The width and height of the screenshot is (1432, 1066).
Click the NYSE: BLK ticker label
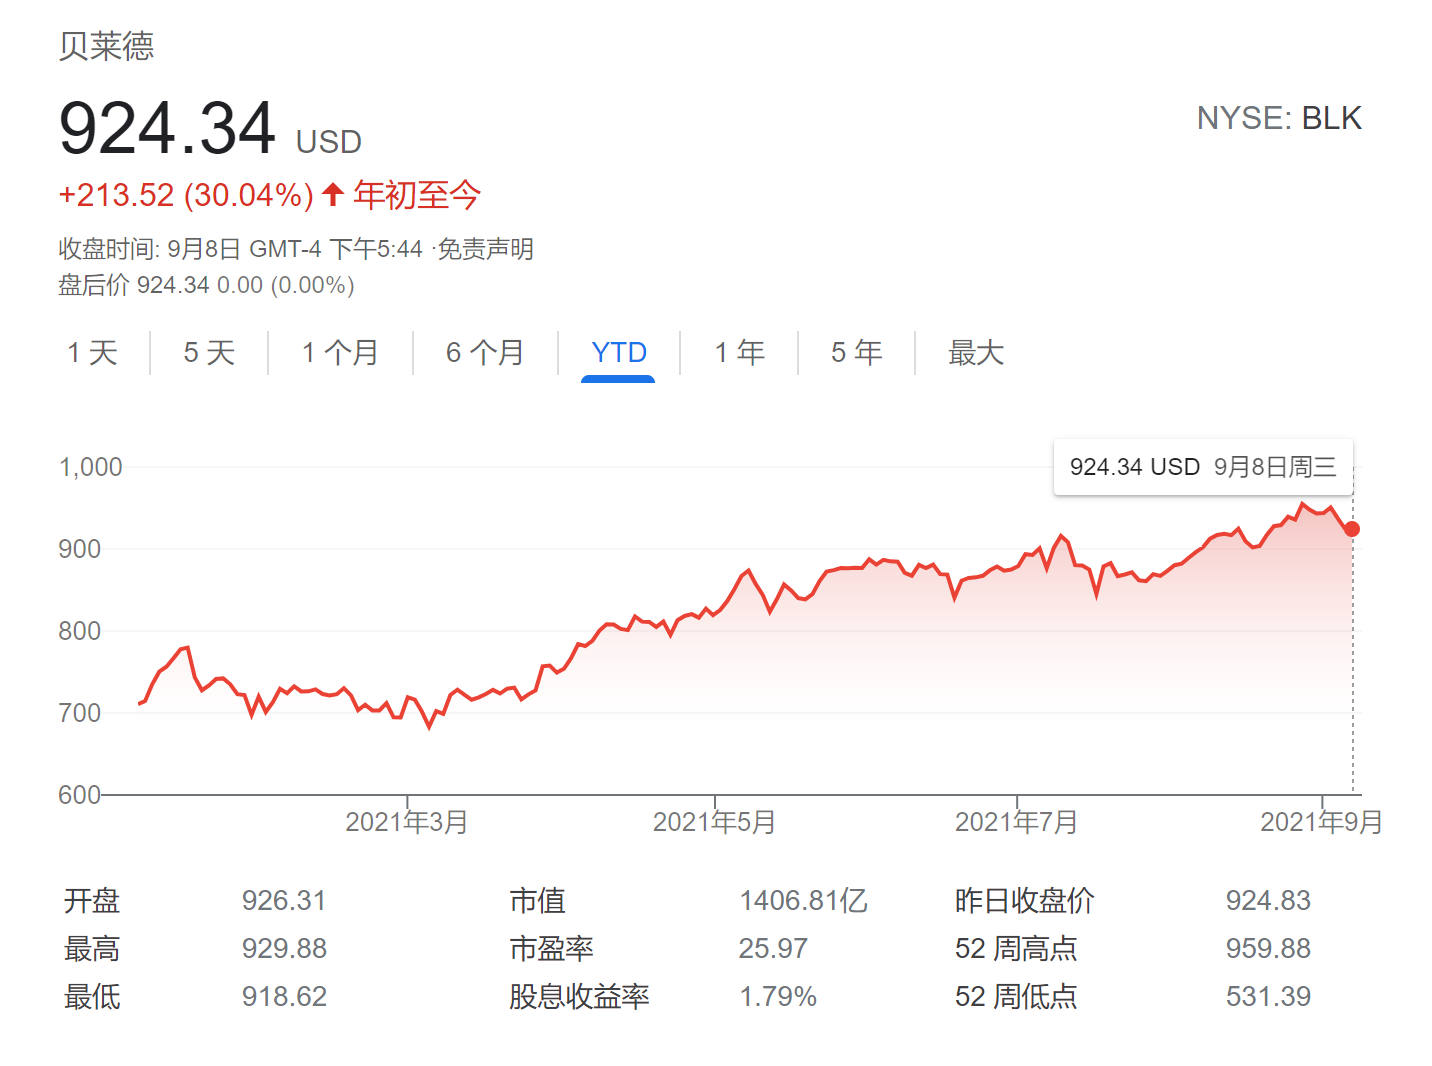(1278, 118)
